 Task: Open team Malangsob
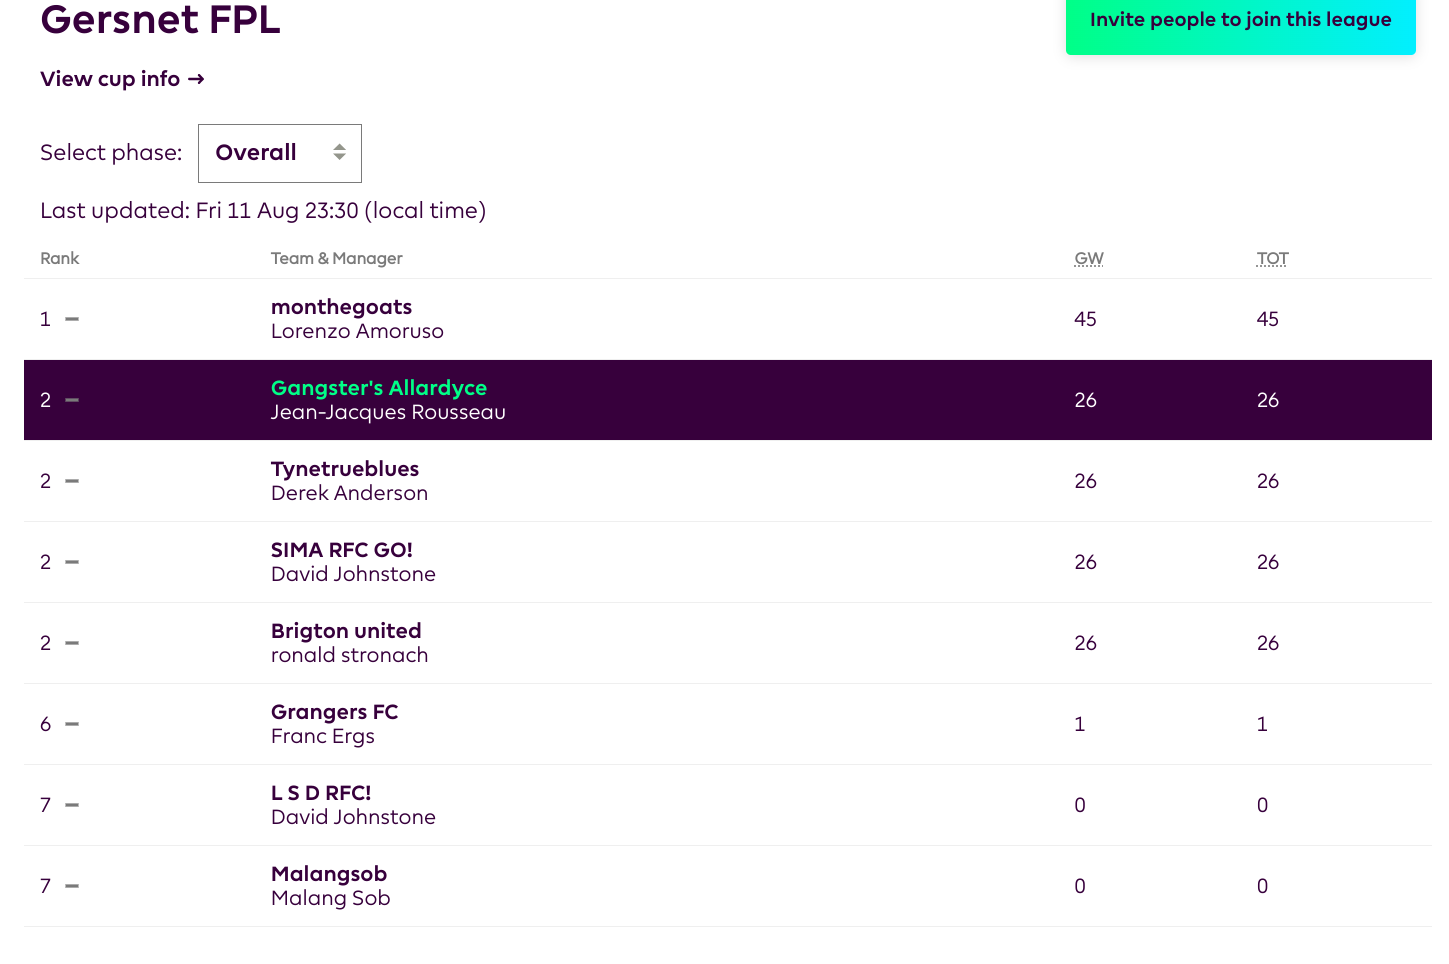click(x=329, y=874)
